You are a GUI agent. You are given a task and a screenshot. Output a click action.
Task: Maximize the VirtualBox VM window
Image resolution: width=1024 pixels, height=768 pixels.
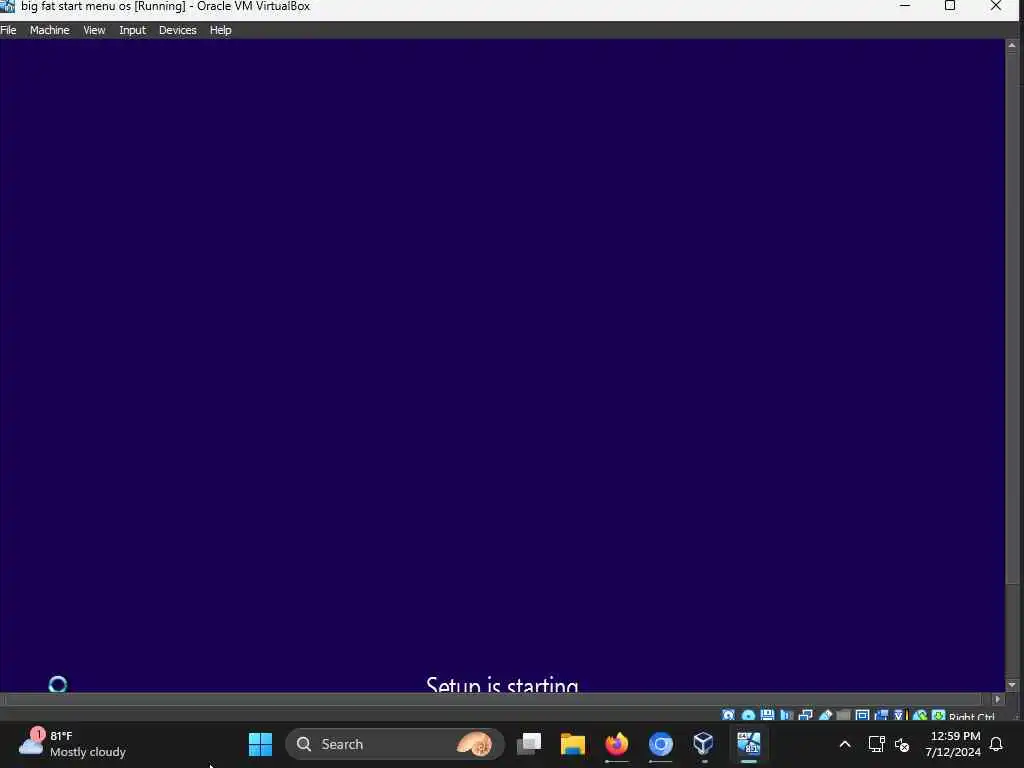coord(950,6)
